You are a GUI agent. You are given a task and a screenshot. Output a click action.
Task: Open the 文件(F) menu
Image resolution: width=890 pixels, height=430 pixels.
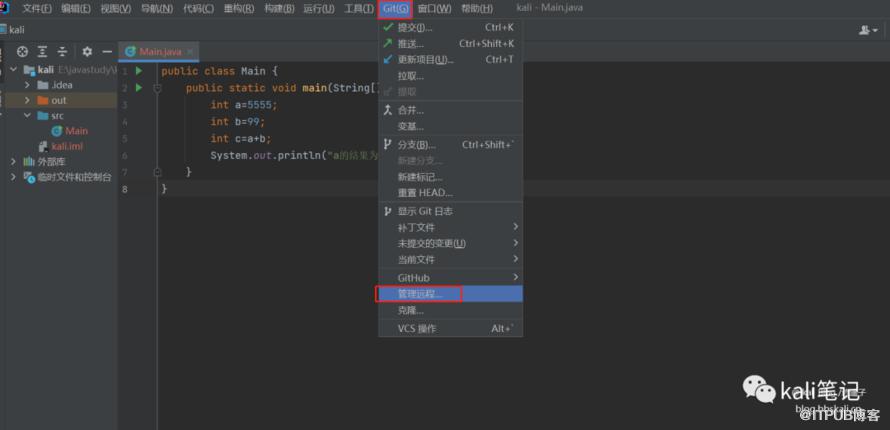click(x=37, y=9)
